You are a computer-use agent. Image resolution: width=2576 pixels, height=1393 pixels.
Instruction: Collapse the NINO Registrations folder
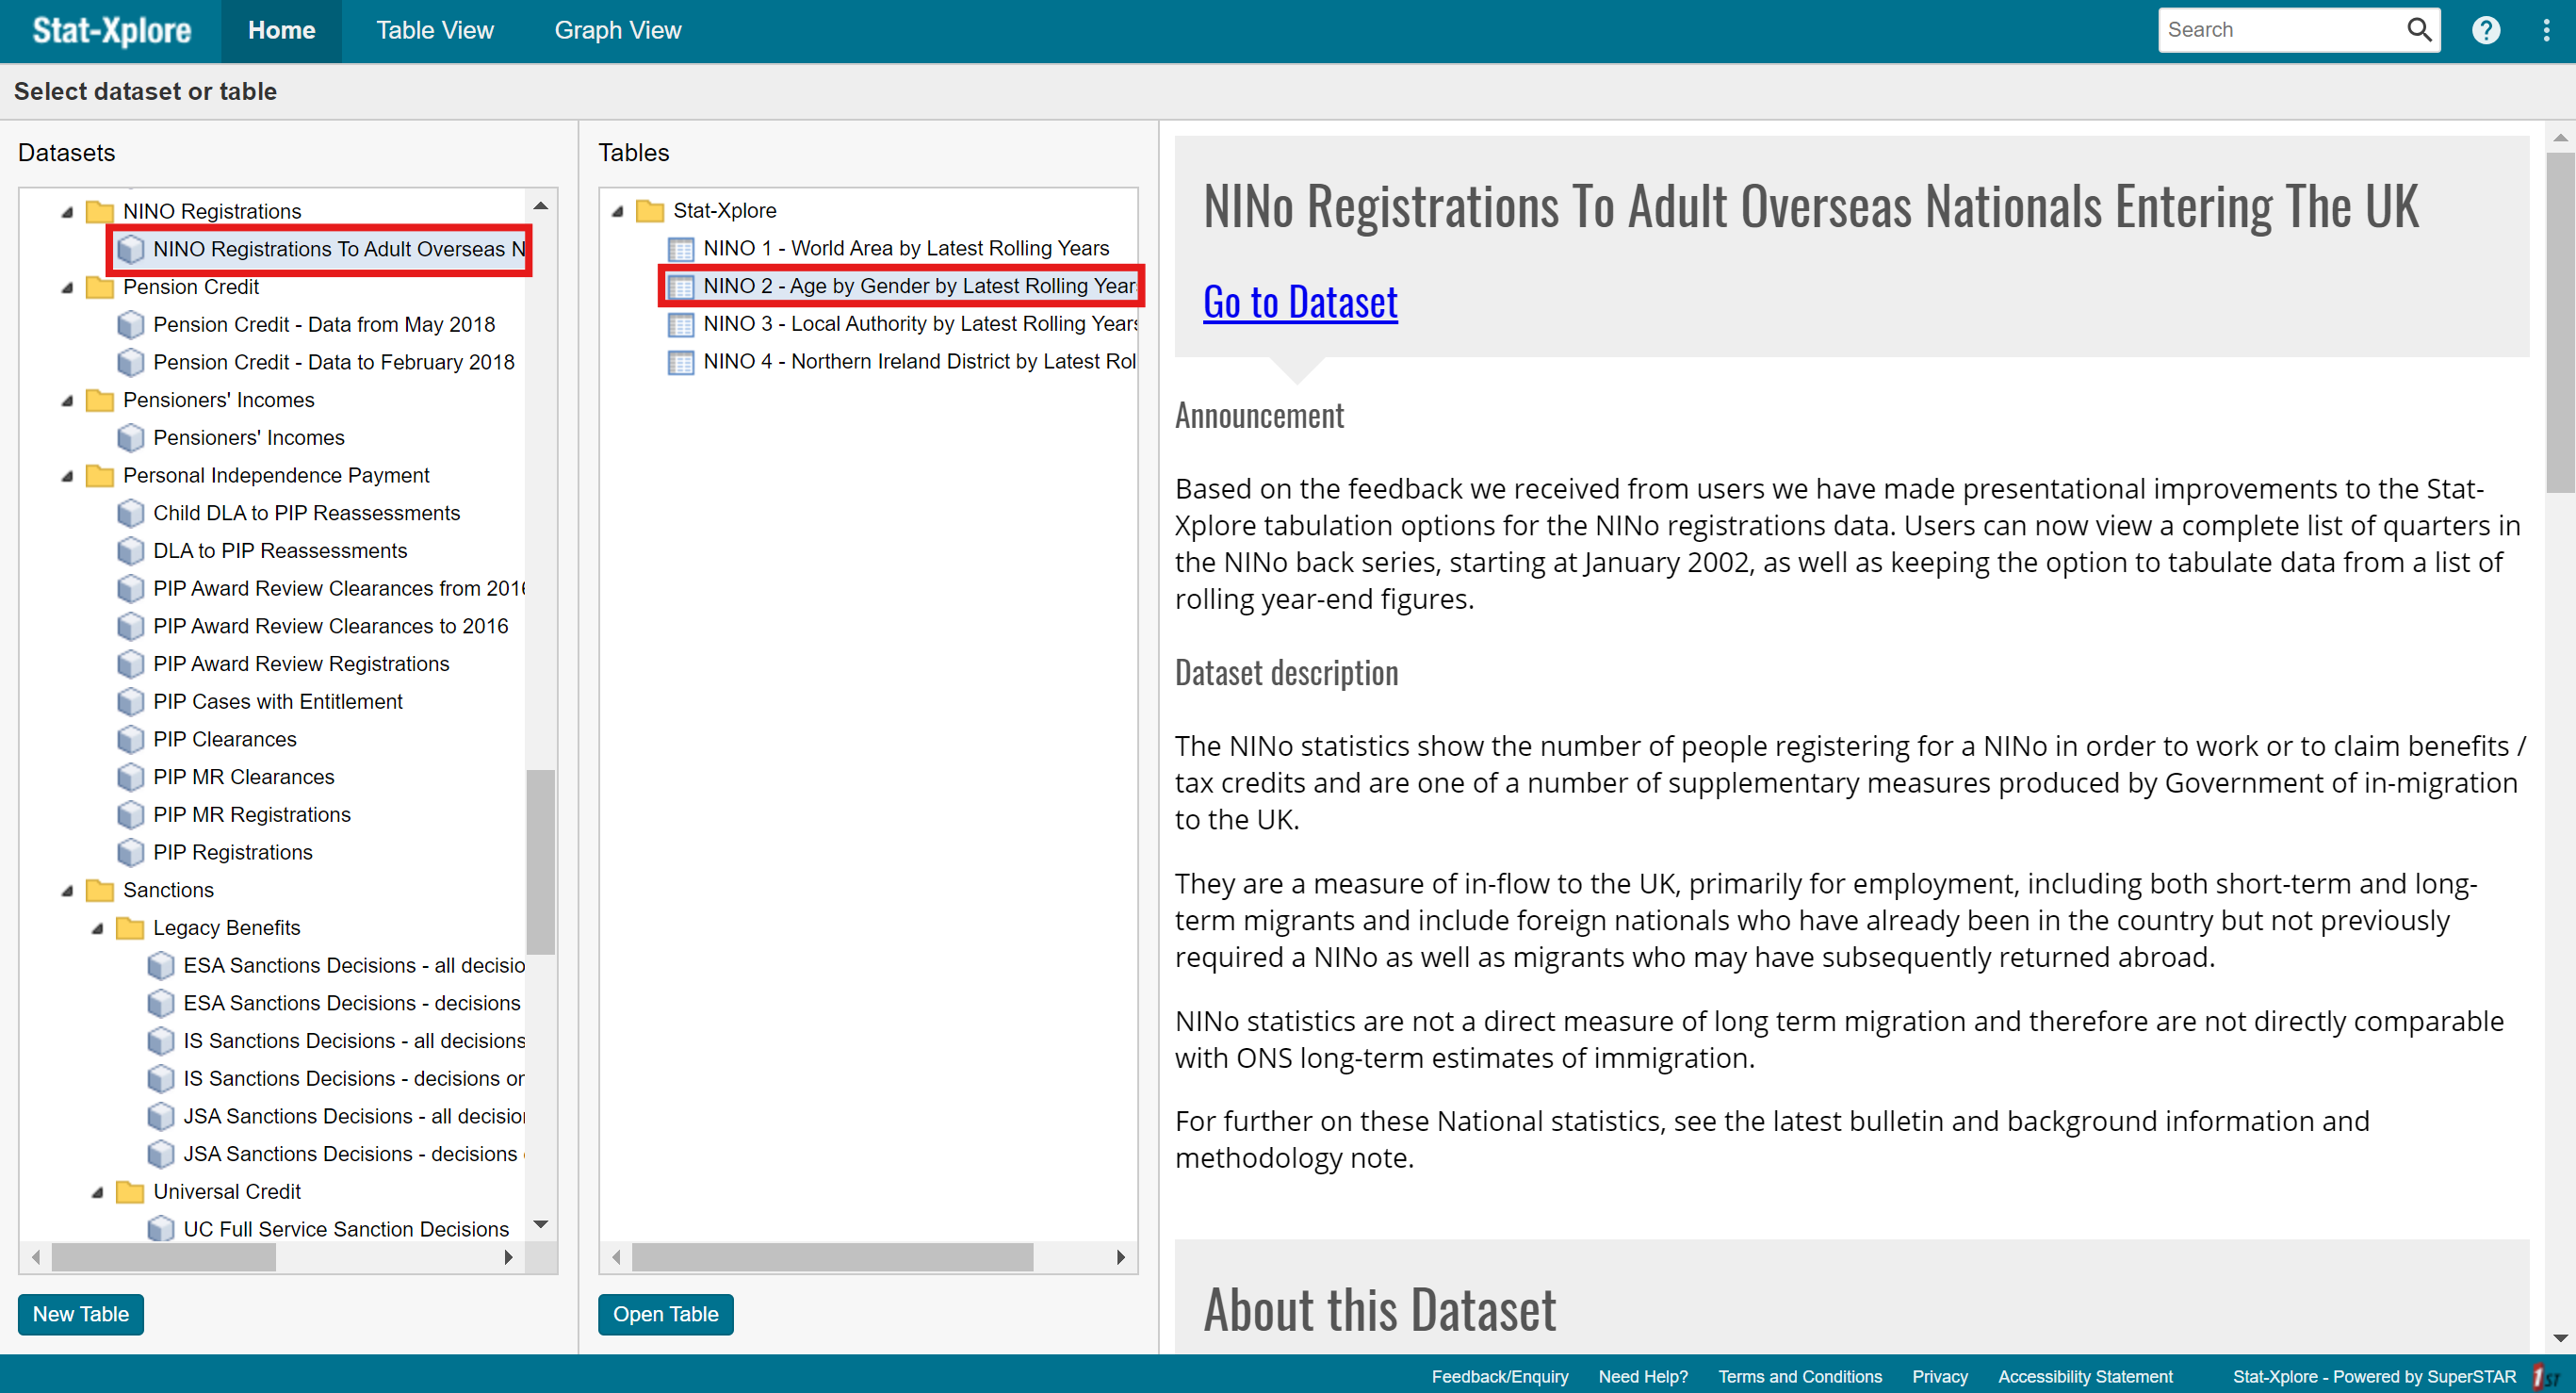pos(67,212)
